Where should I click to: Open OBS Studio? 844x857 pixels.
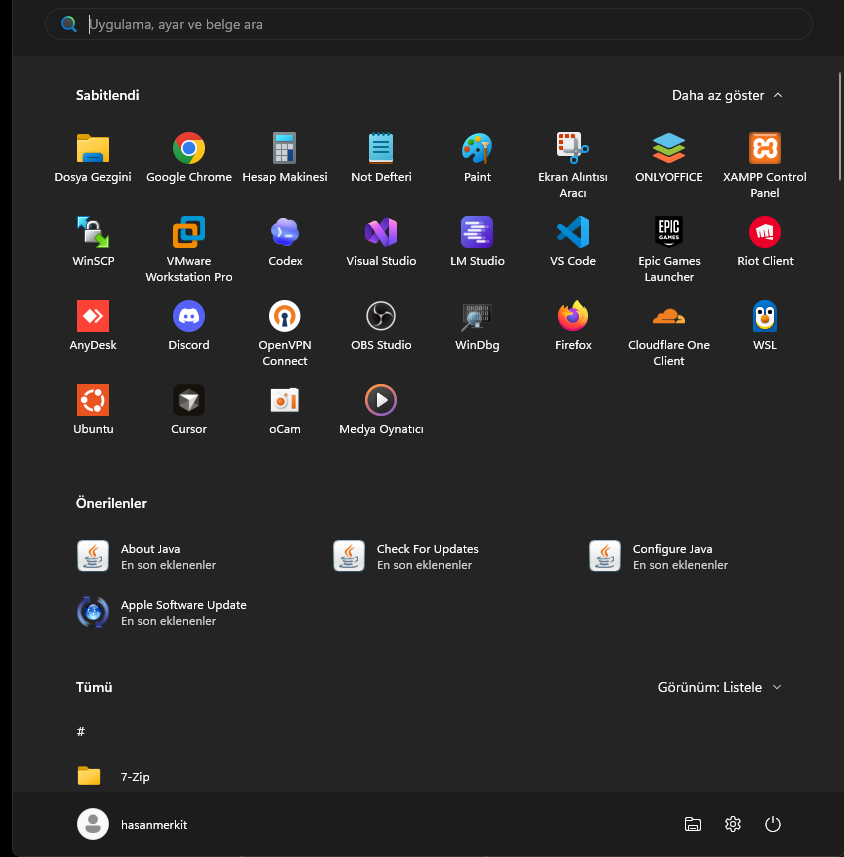pyautogui.click(x=381, y=326)
